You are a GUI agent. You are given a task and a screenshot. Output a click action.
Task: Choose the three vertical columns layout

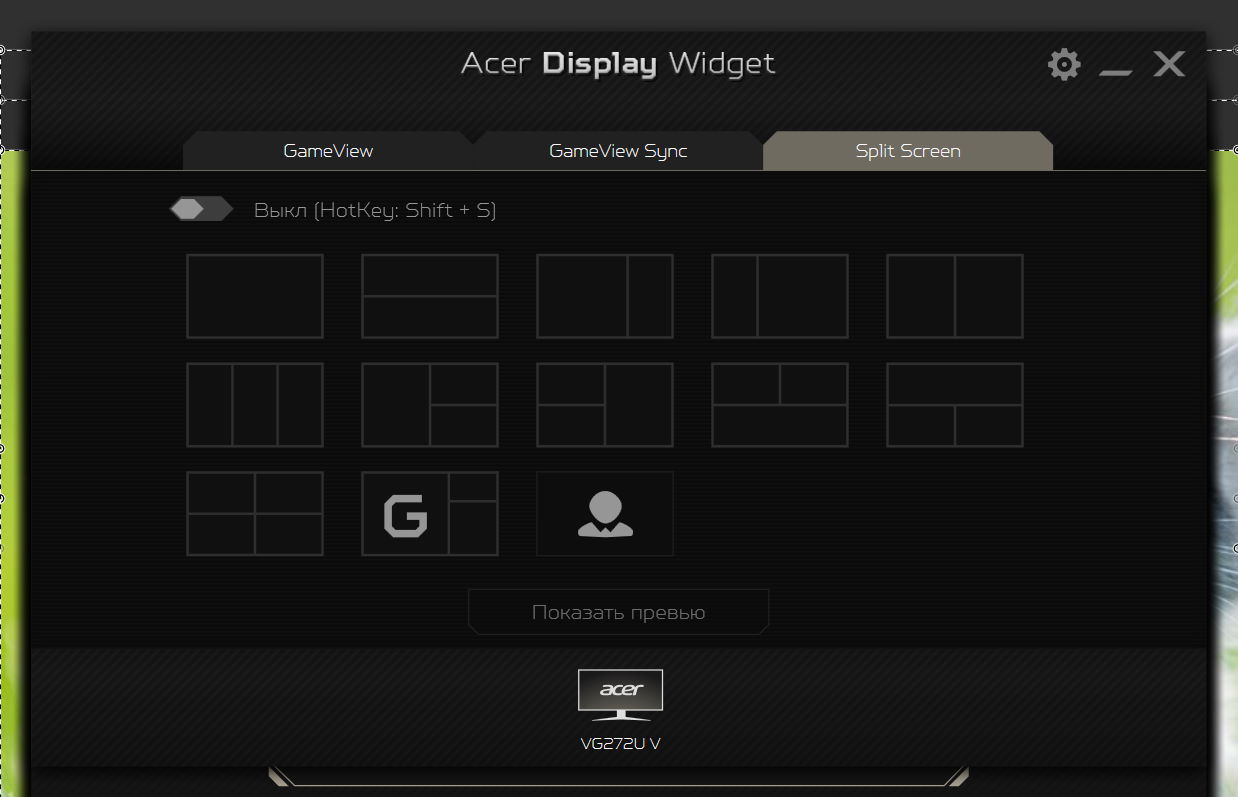(x=255, y=405)
